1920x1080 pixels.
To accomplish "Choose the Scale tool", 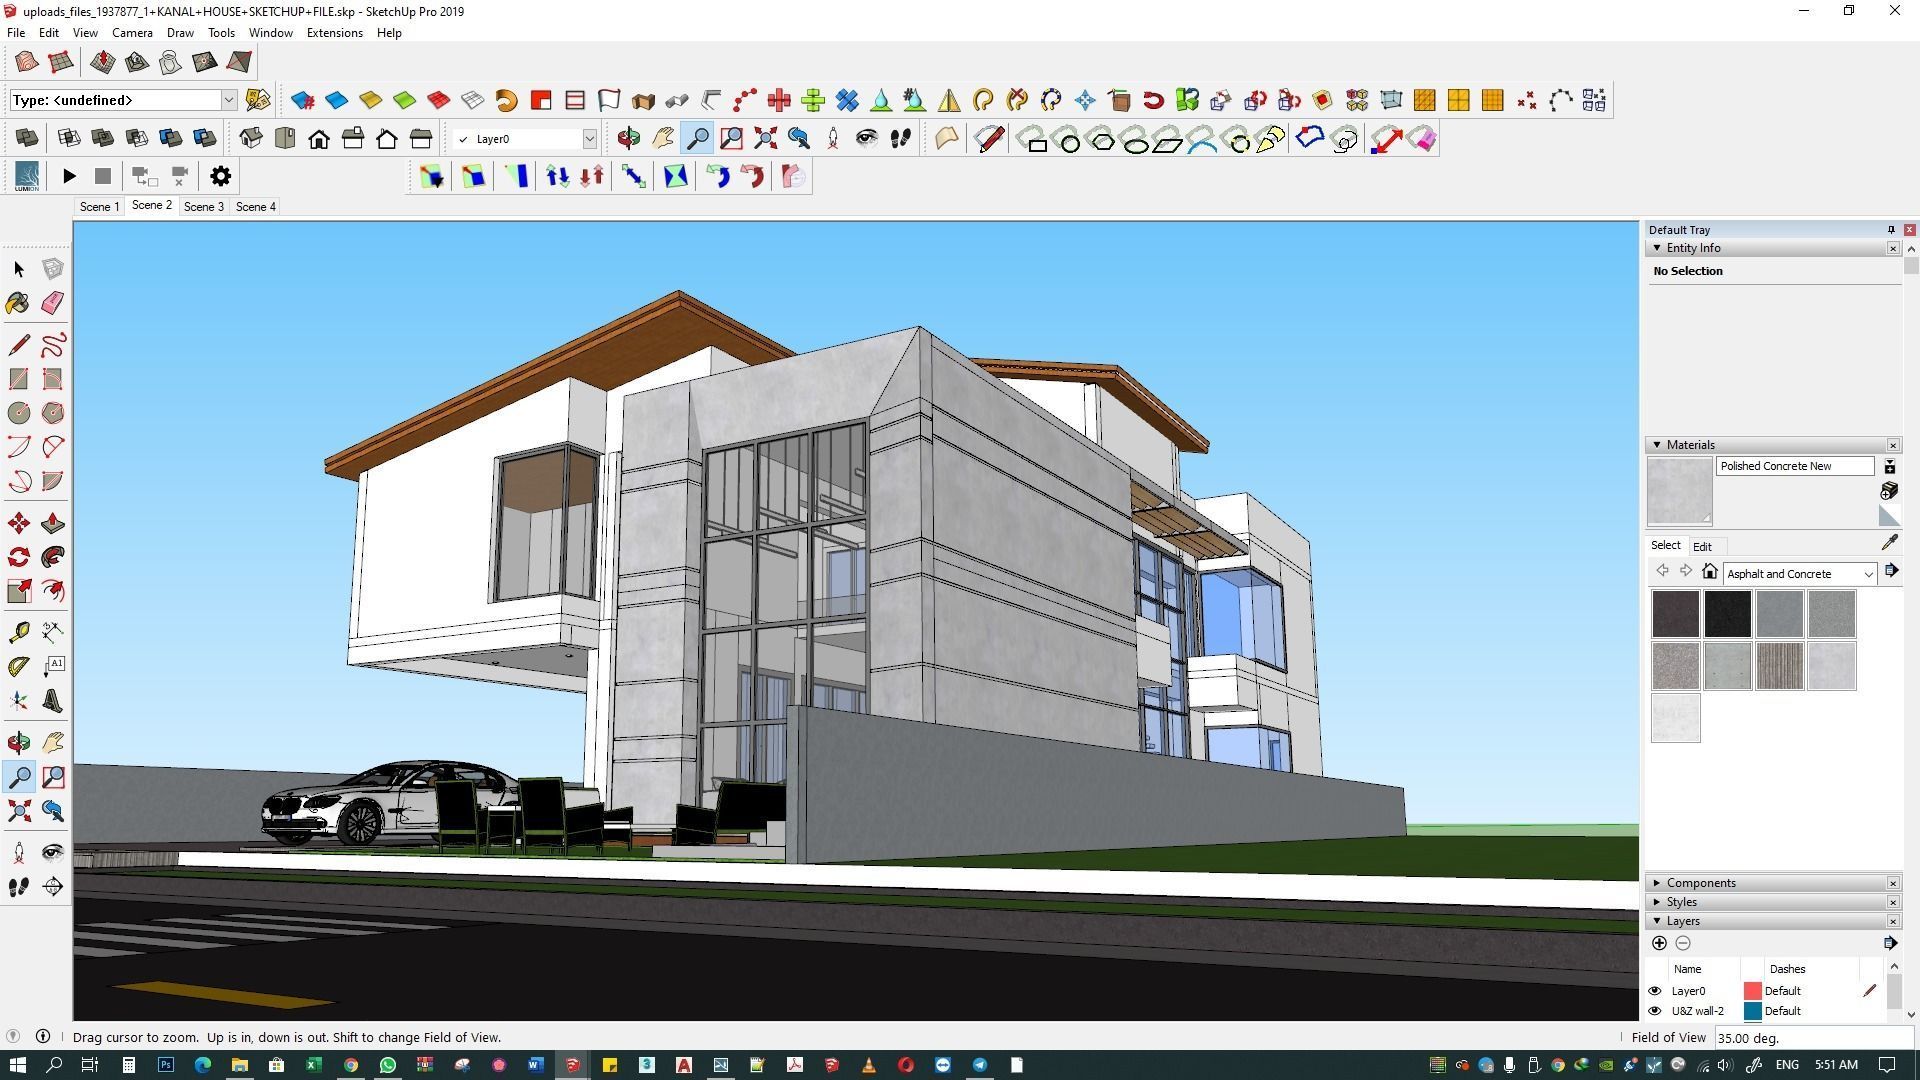I will click(19, 591).
